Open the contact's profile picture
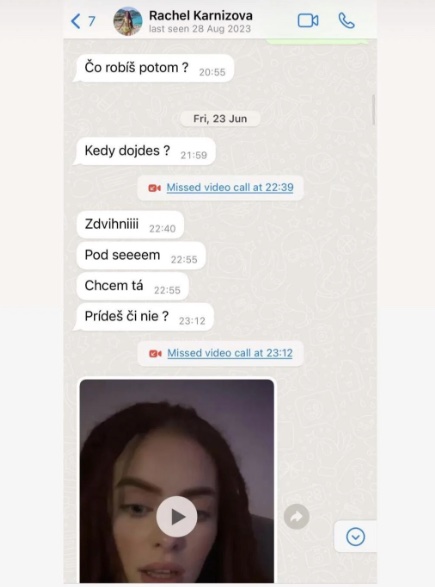This screenshot has width=435, height=587. click(128, 21)
